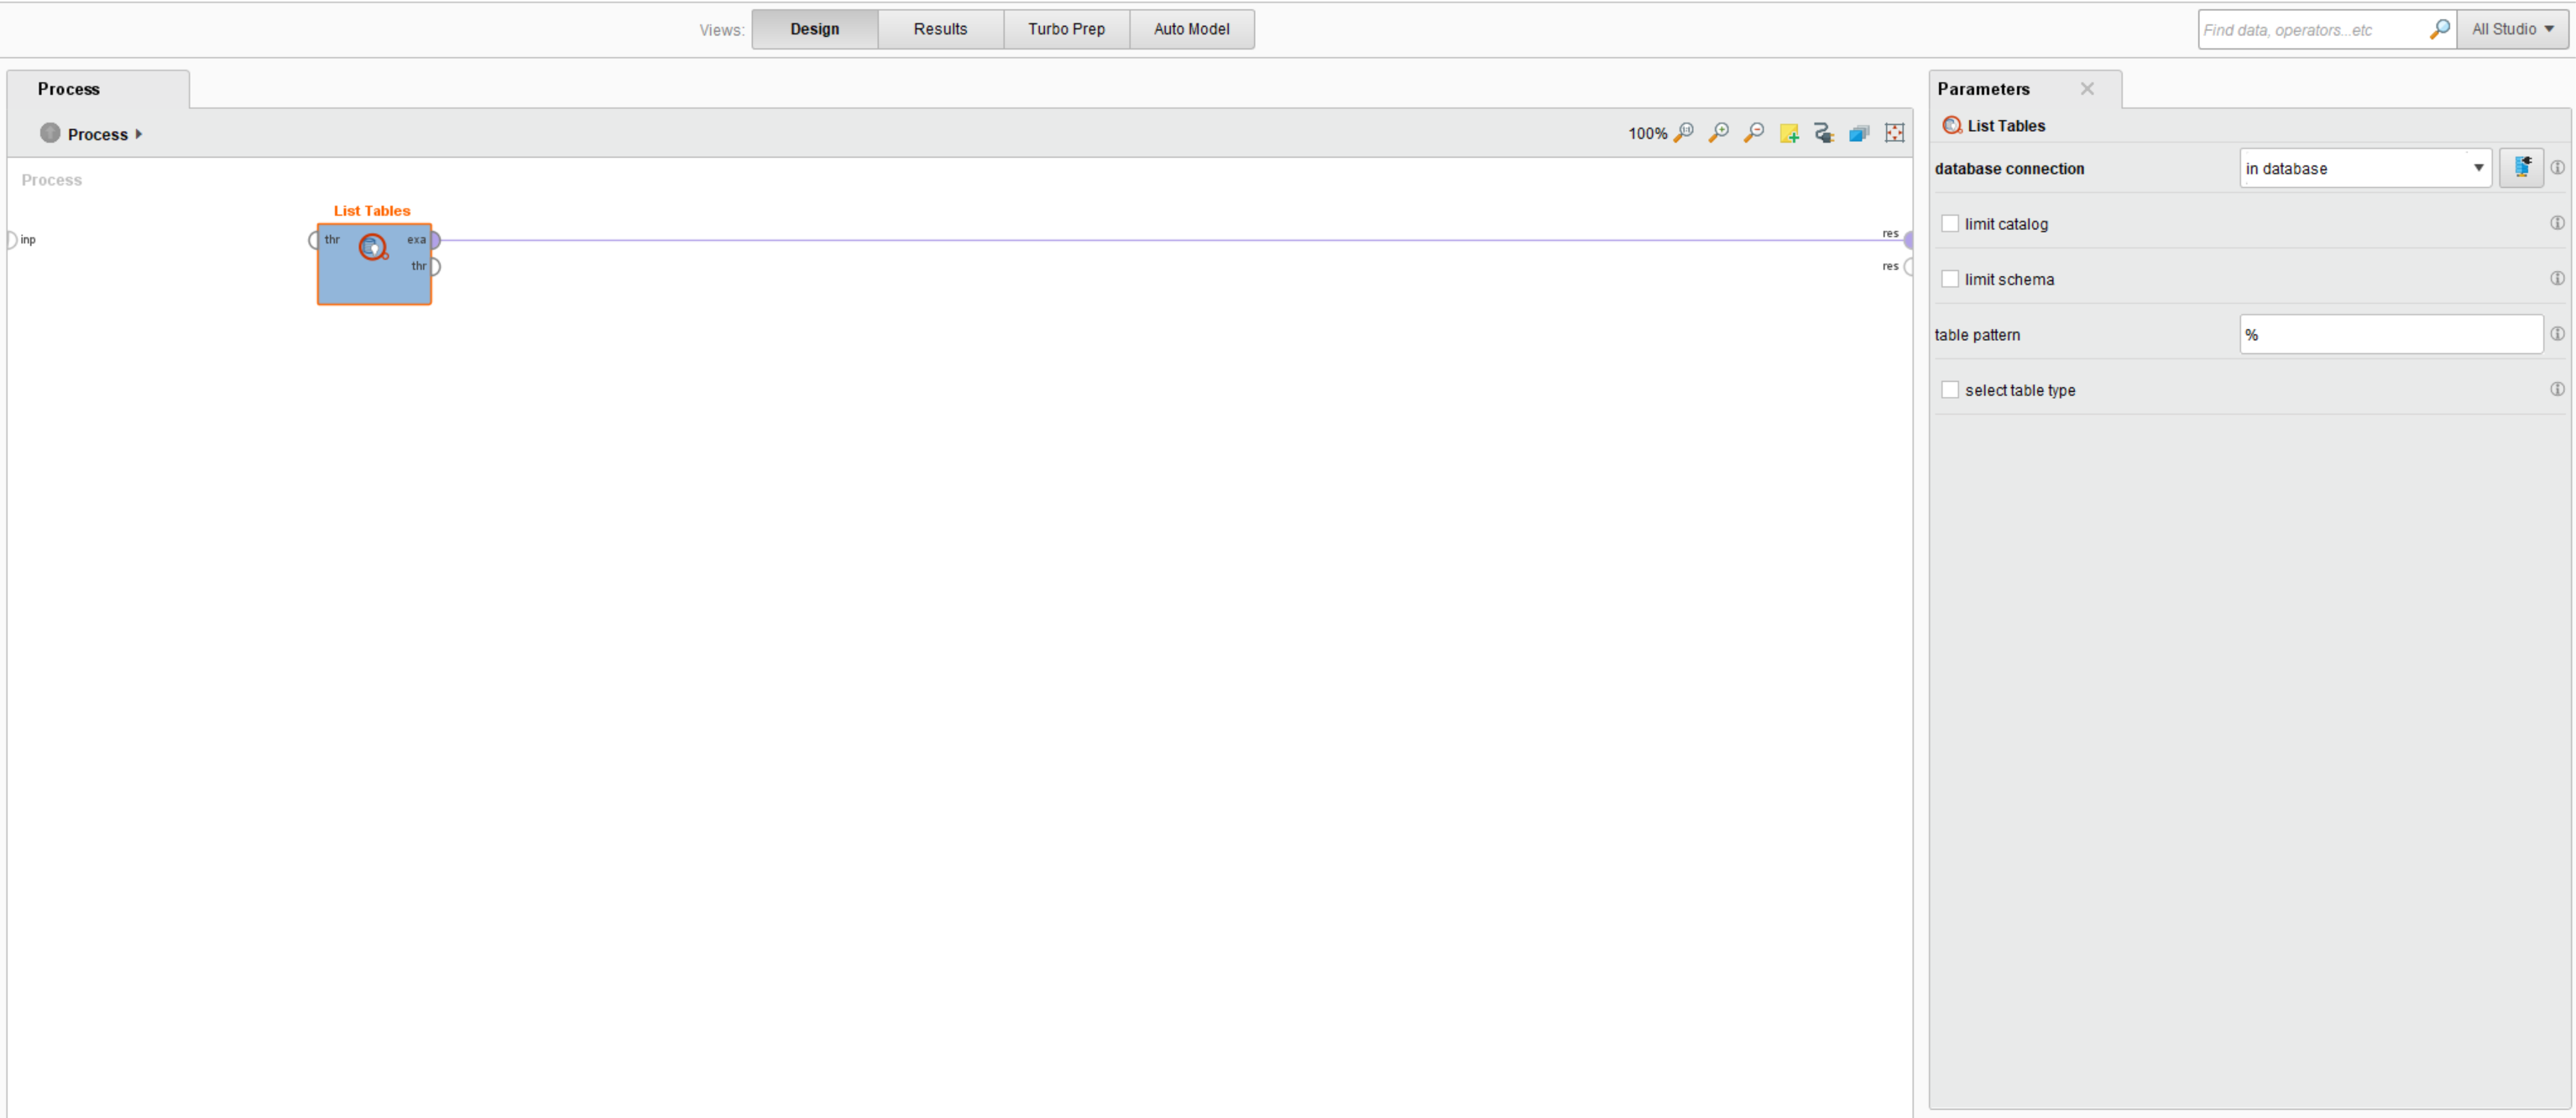Click the Process breadcrumb label
Screen dimensions: 2576x1118
[98, 134]
